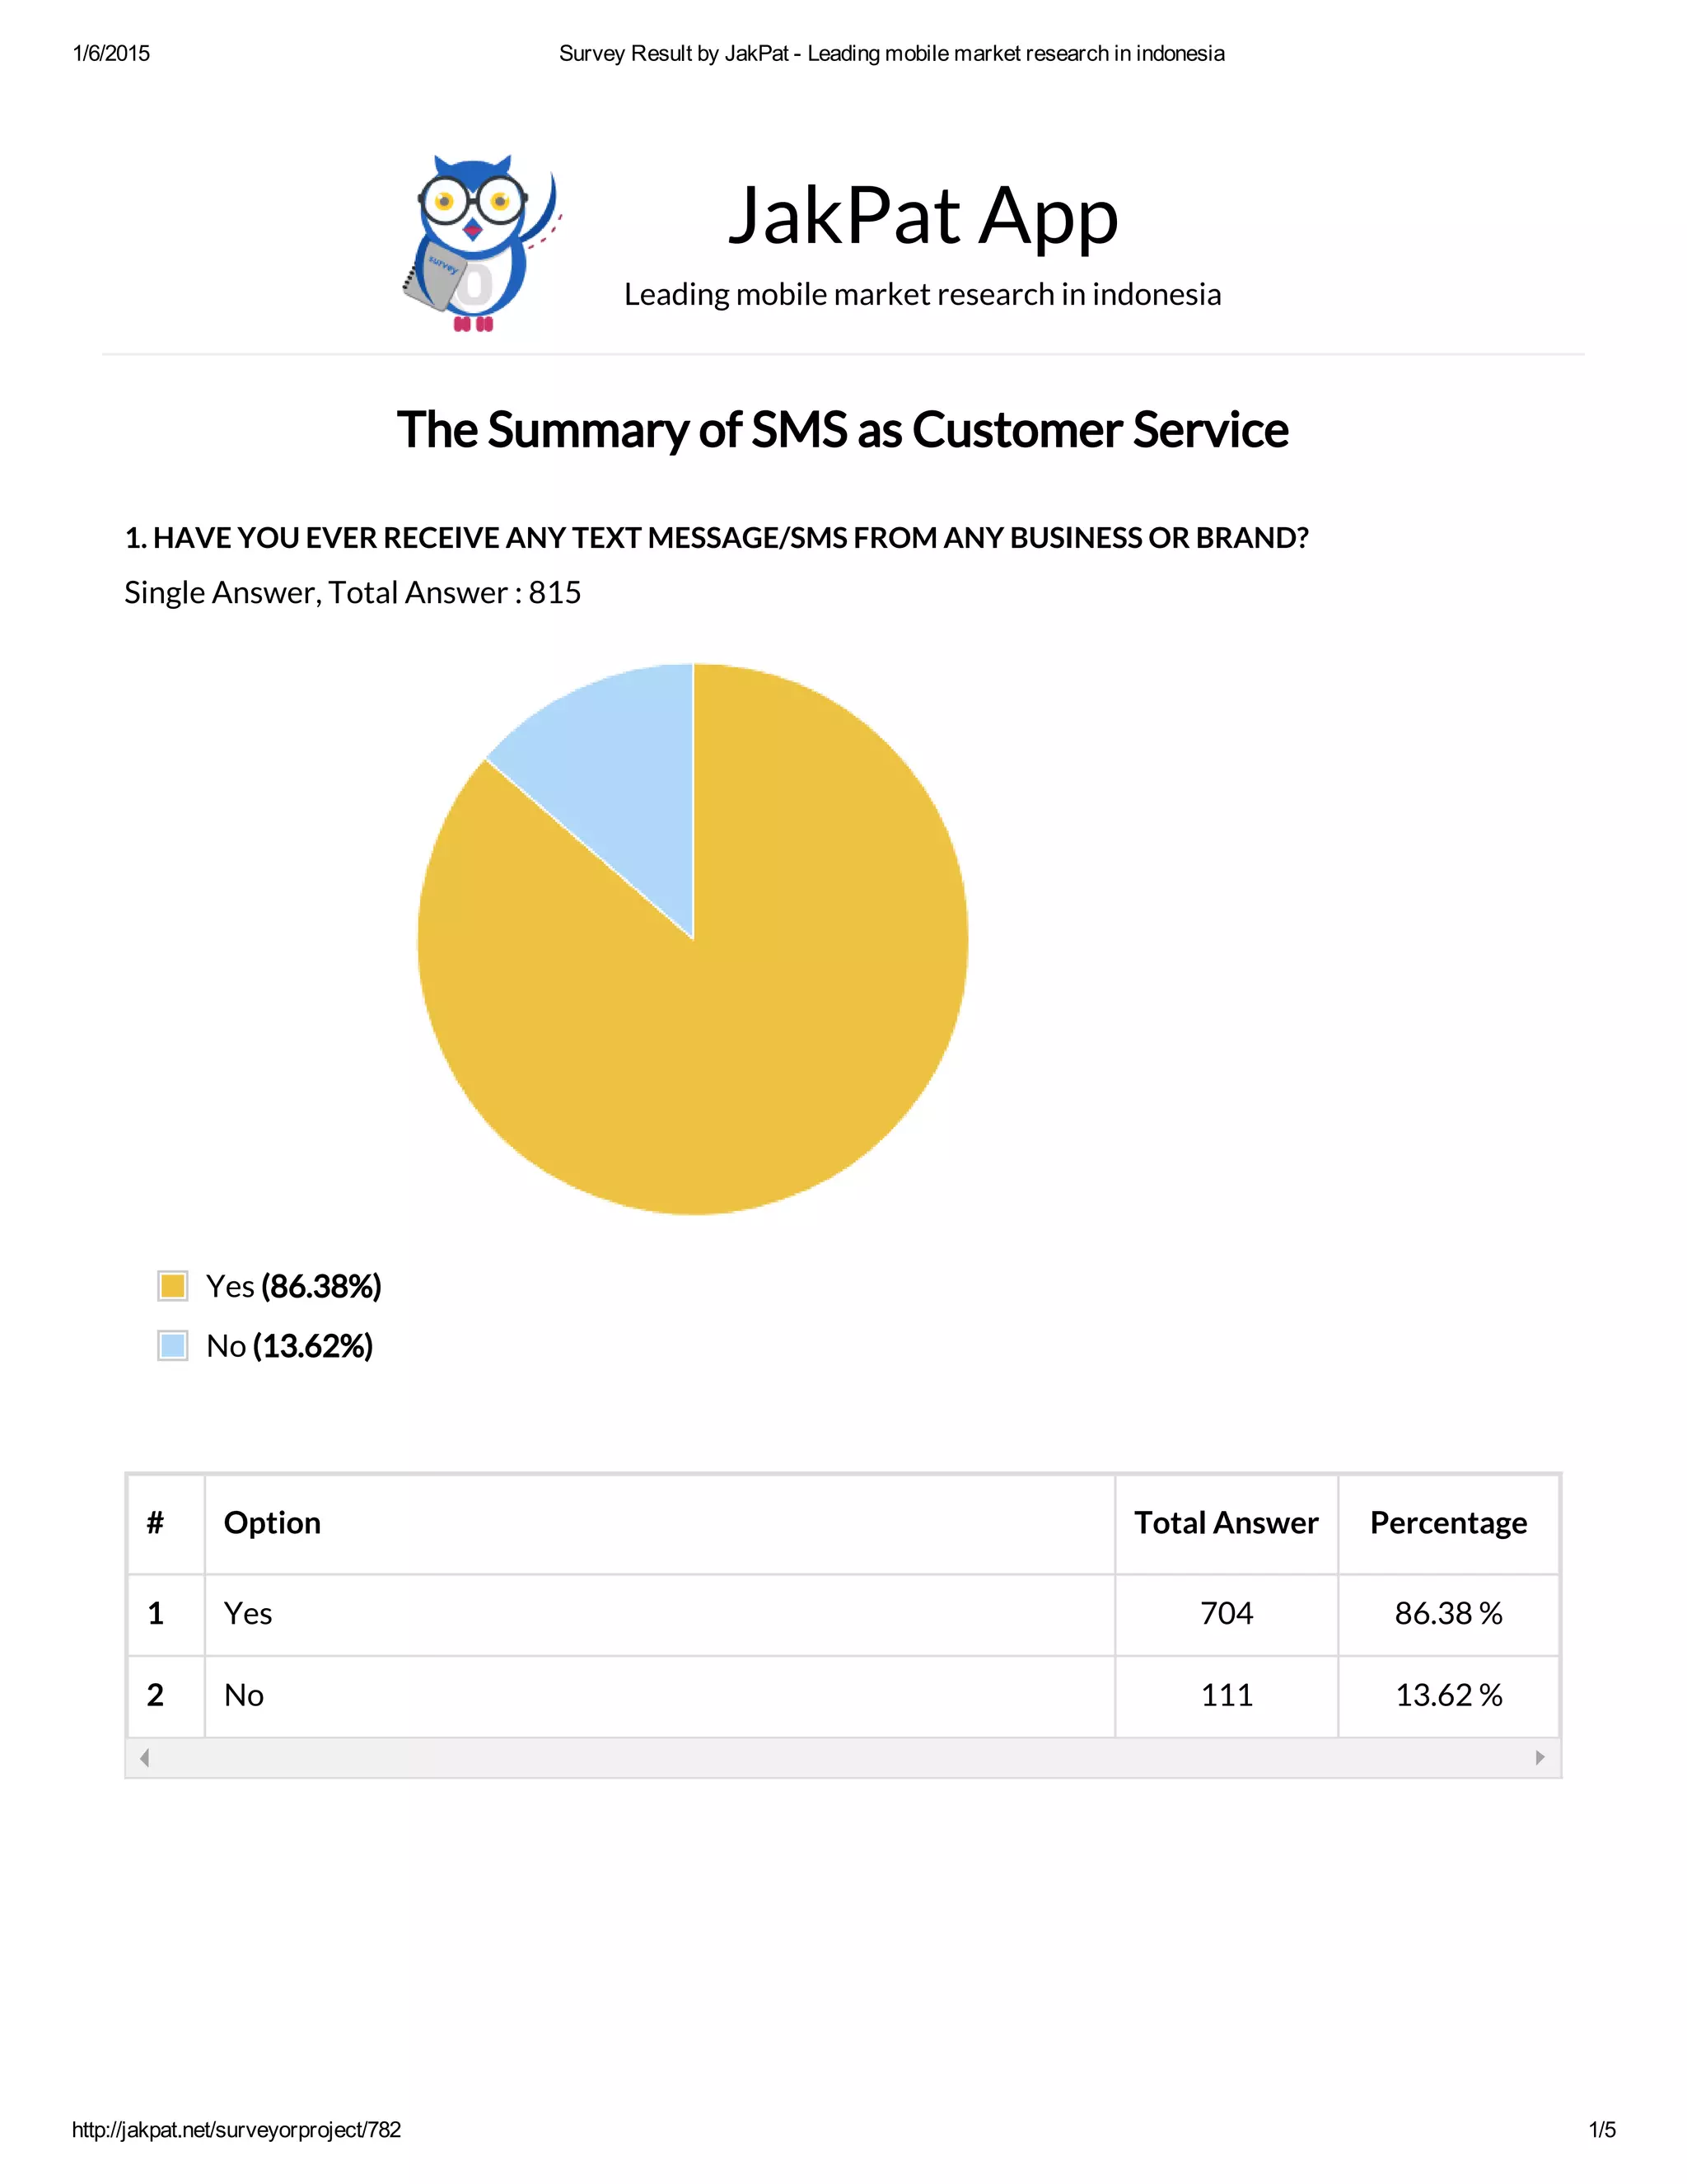The width and height of the screenshot is (1687, 2184).
Task: Click the Percentage column header
Action: pos(1449,1523)
